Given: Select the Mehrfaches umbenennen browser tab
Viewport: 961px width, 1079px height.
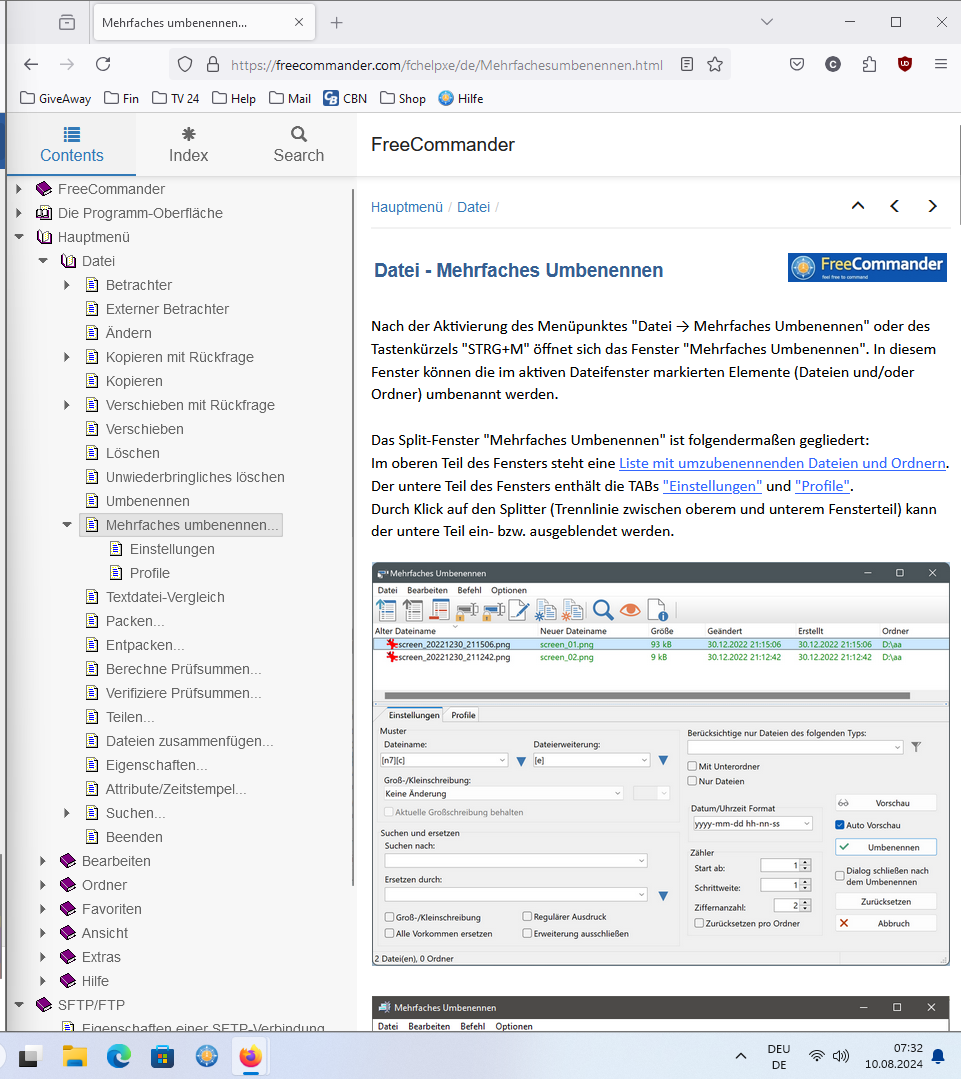Looking at the screenshot, I should 204,23.
